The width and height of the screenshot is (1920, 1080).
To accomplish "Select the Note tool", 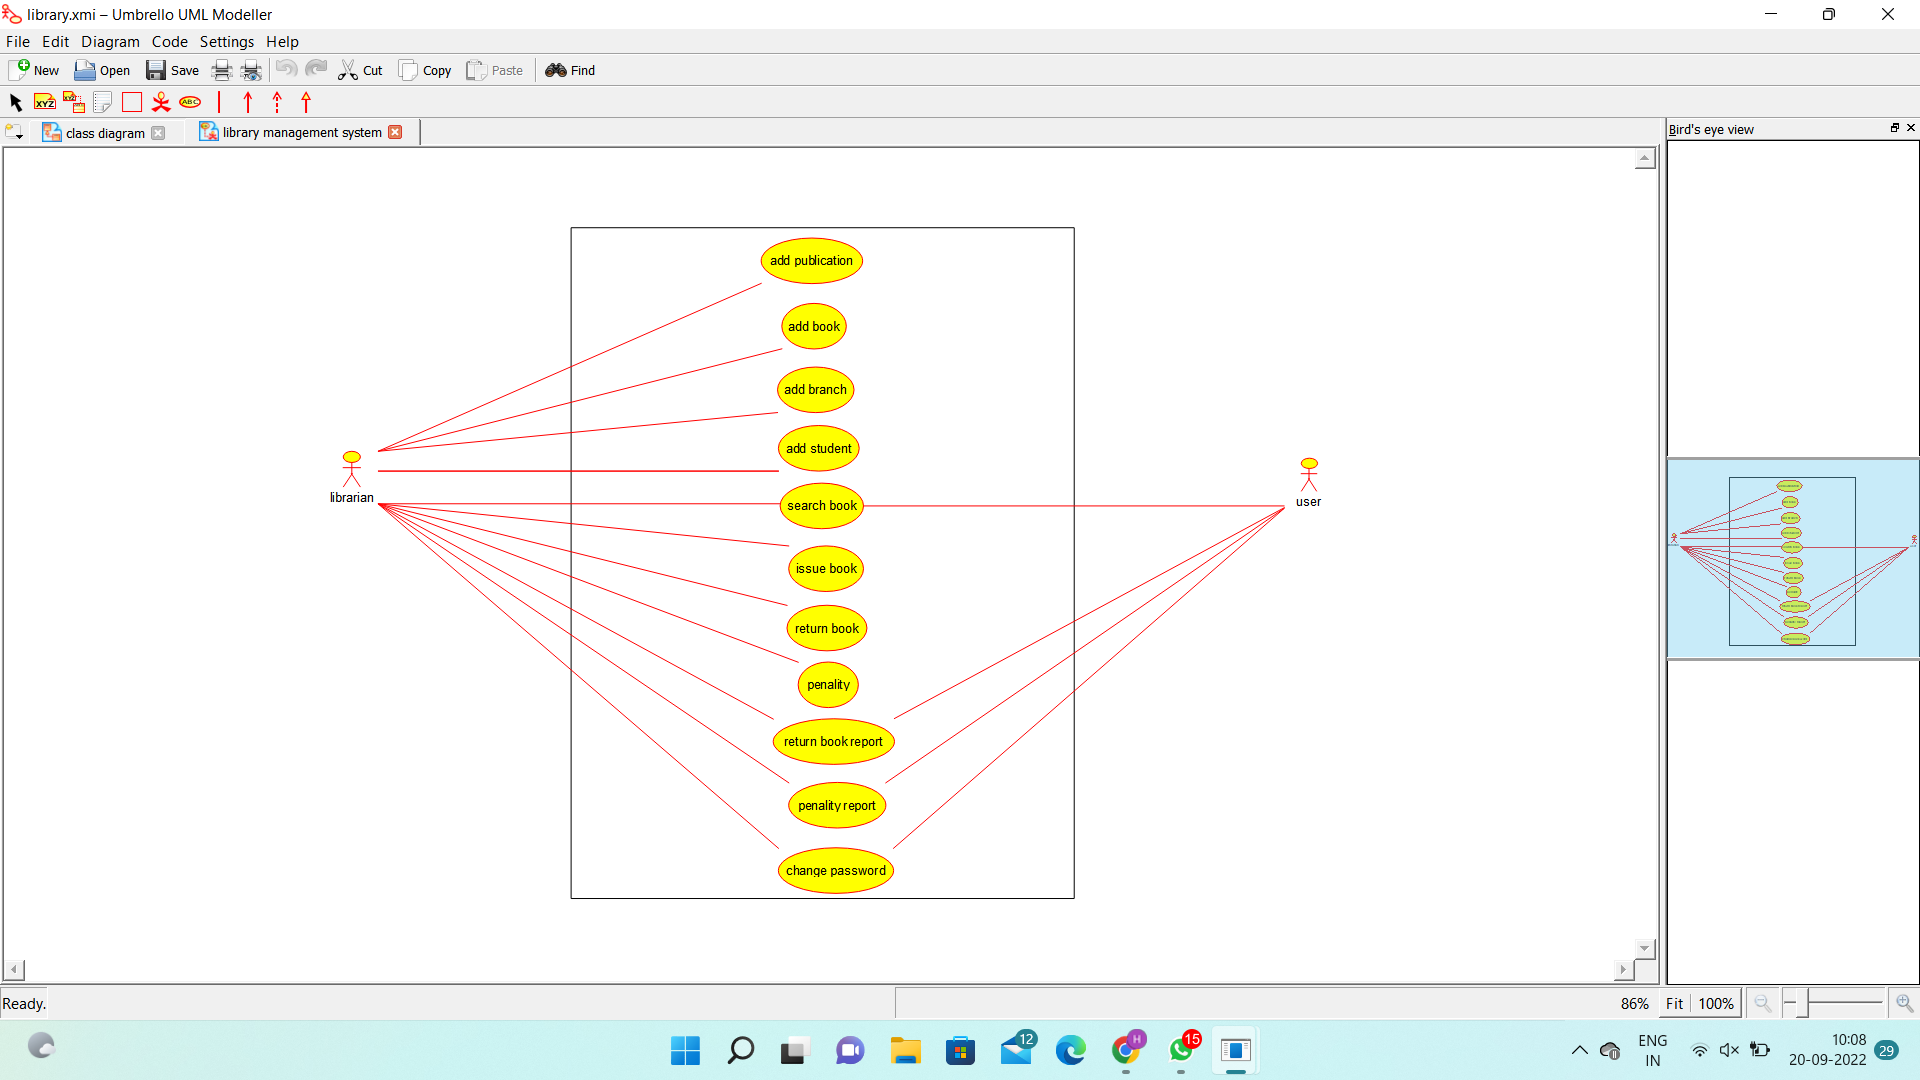I will pos(102,102).
